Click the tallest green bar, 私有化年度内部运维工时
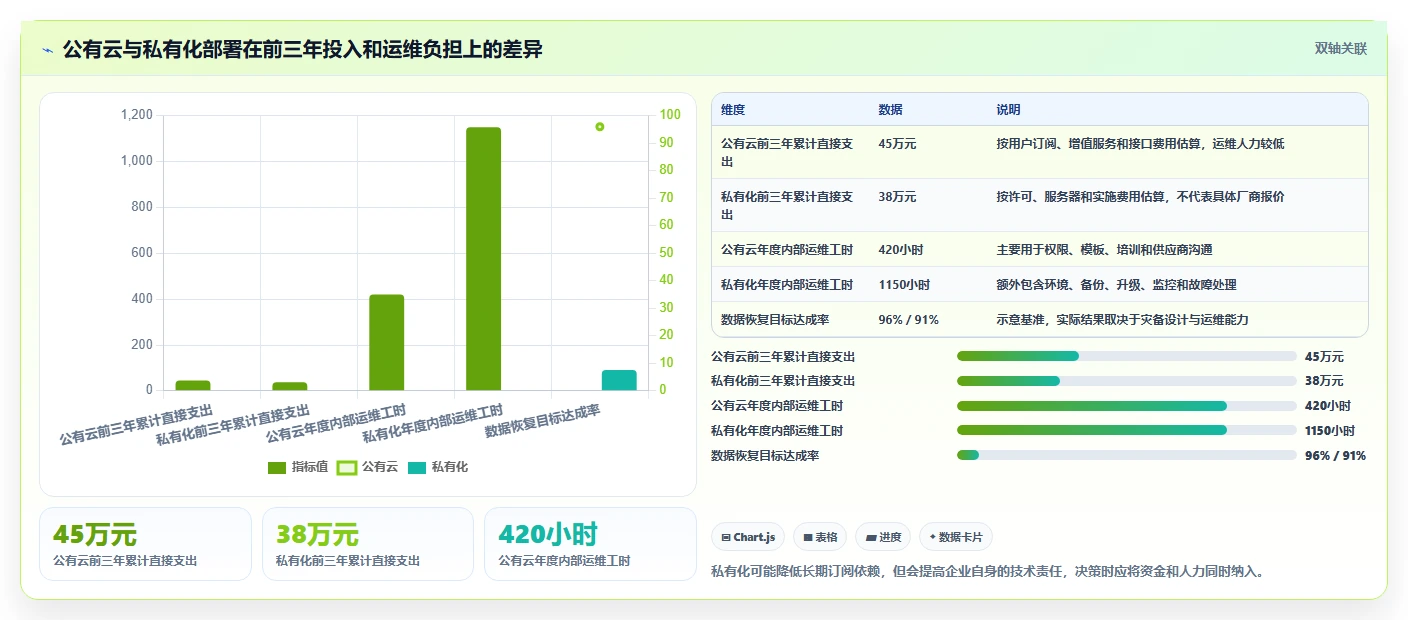The width and height of the screenshot is (1408, 620). 483,259
